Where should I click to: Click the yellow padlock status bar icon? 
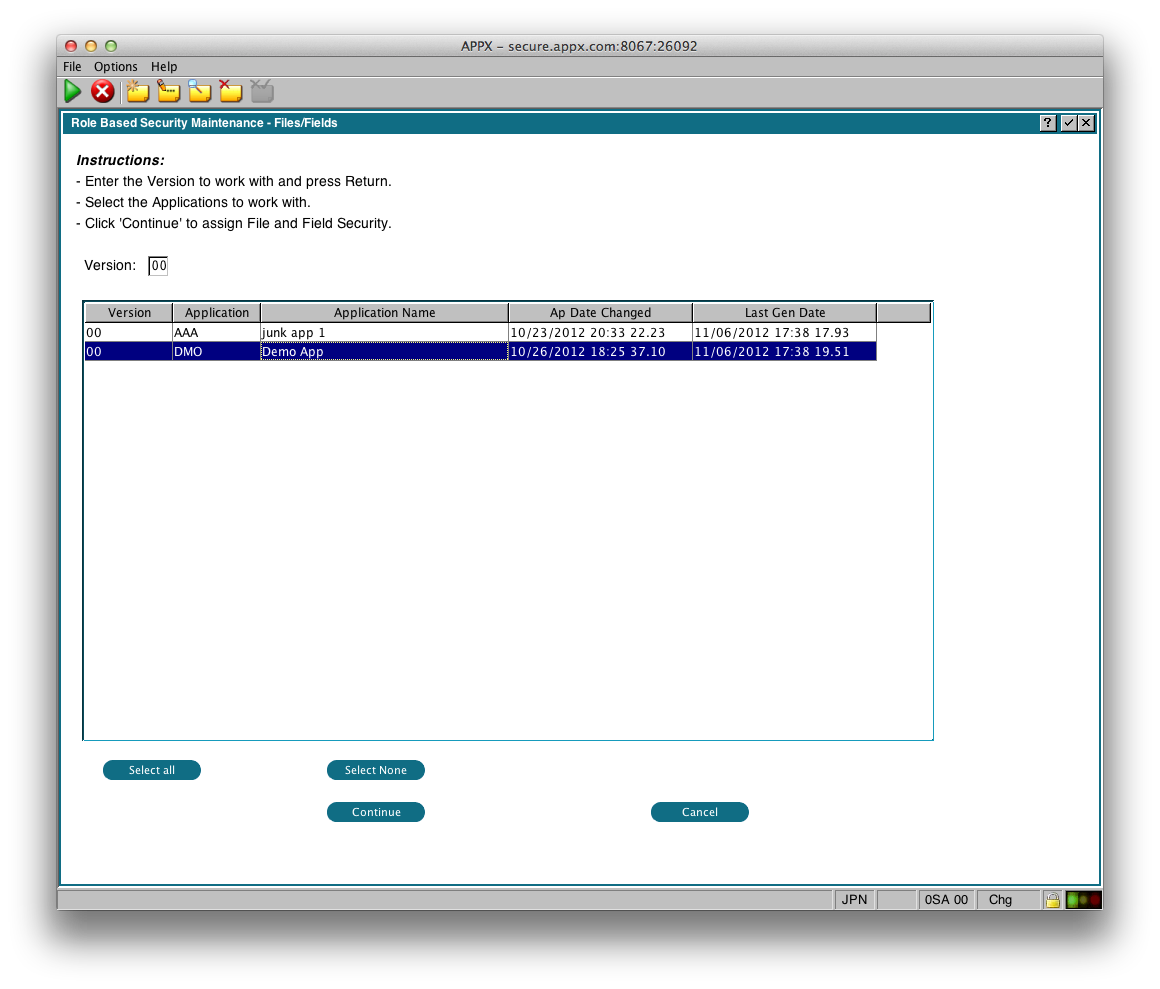(1052, 900)
